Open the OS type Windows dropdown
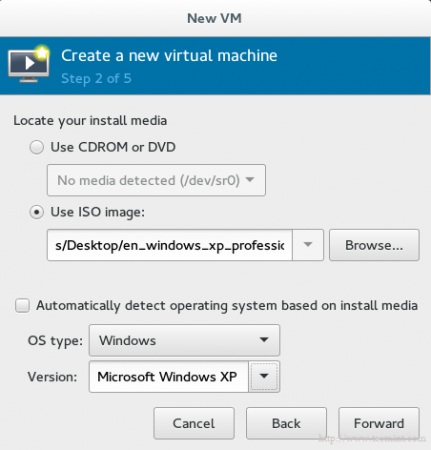 (184, 340)
